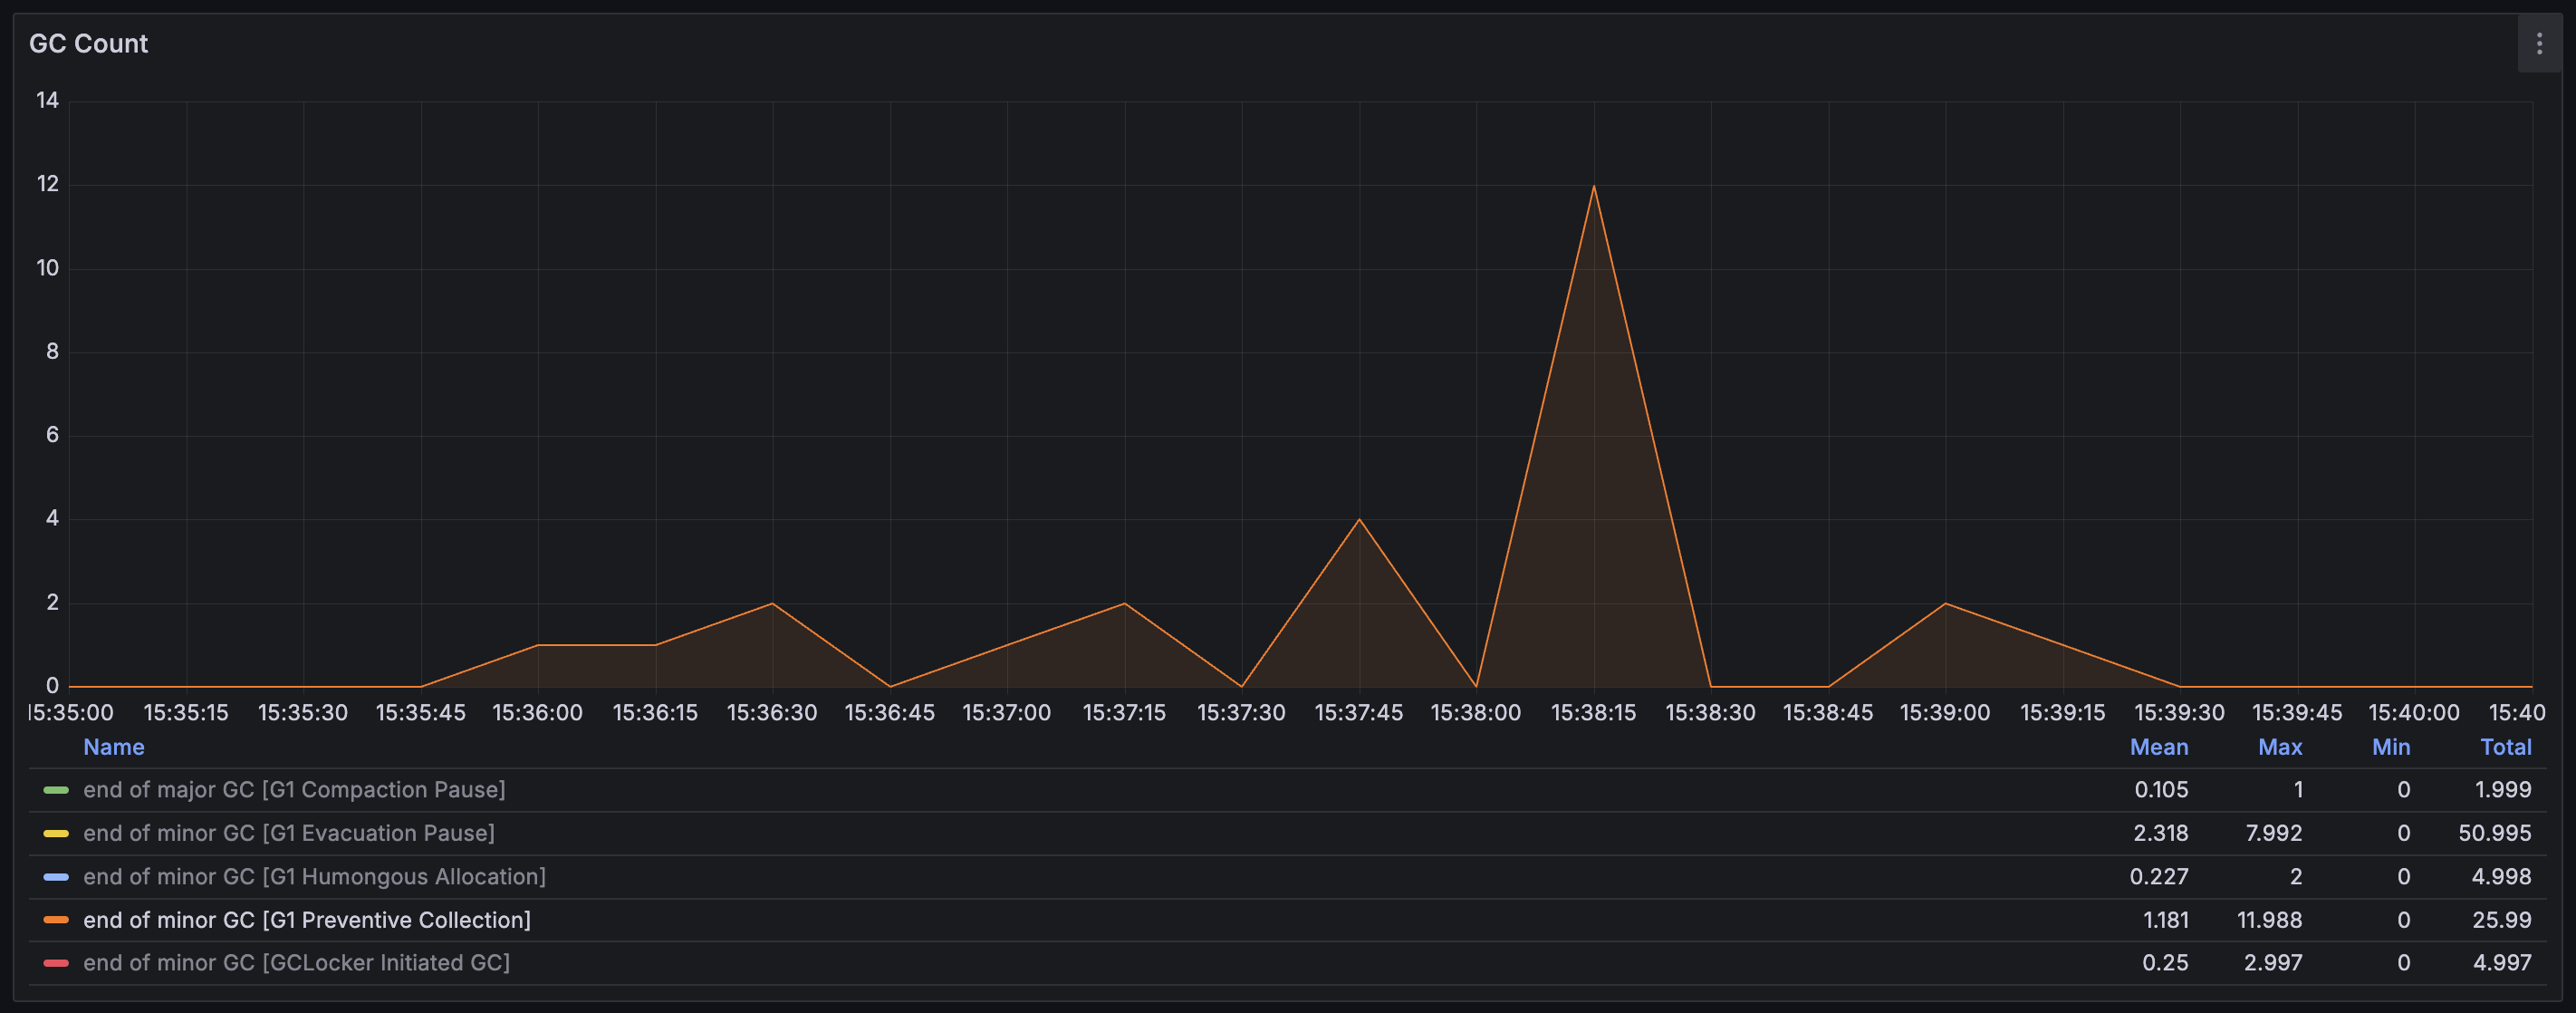2576x1013 pixels.
Task: Click Total value 25.99 for Preventive Collection
Action: coord(2501,920)
